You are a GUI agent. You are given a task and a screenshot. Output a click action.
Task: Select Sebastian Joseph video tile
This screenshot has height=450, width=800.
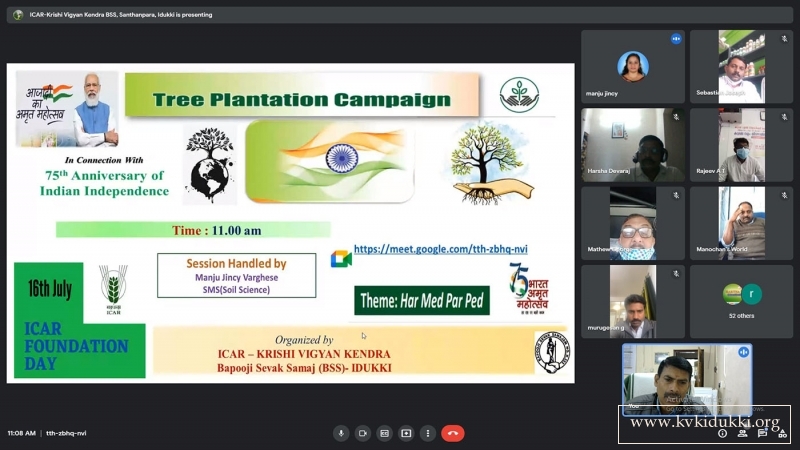point(740,66)
